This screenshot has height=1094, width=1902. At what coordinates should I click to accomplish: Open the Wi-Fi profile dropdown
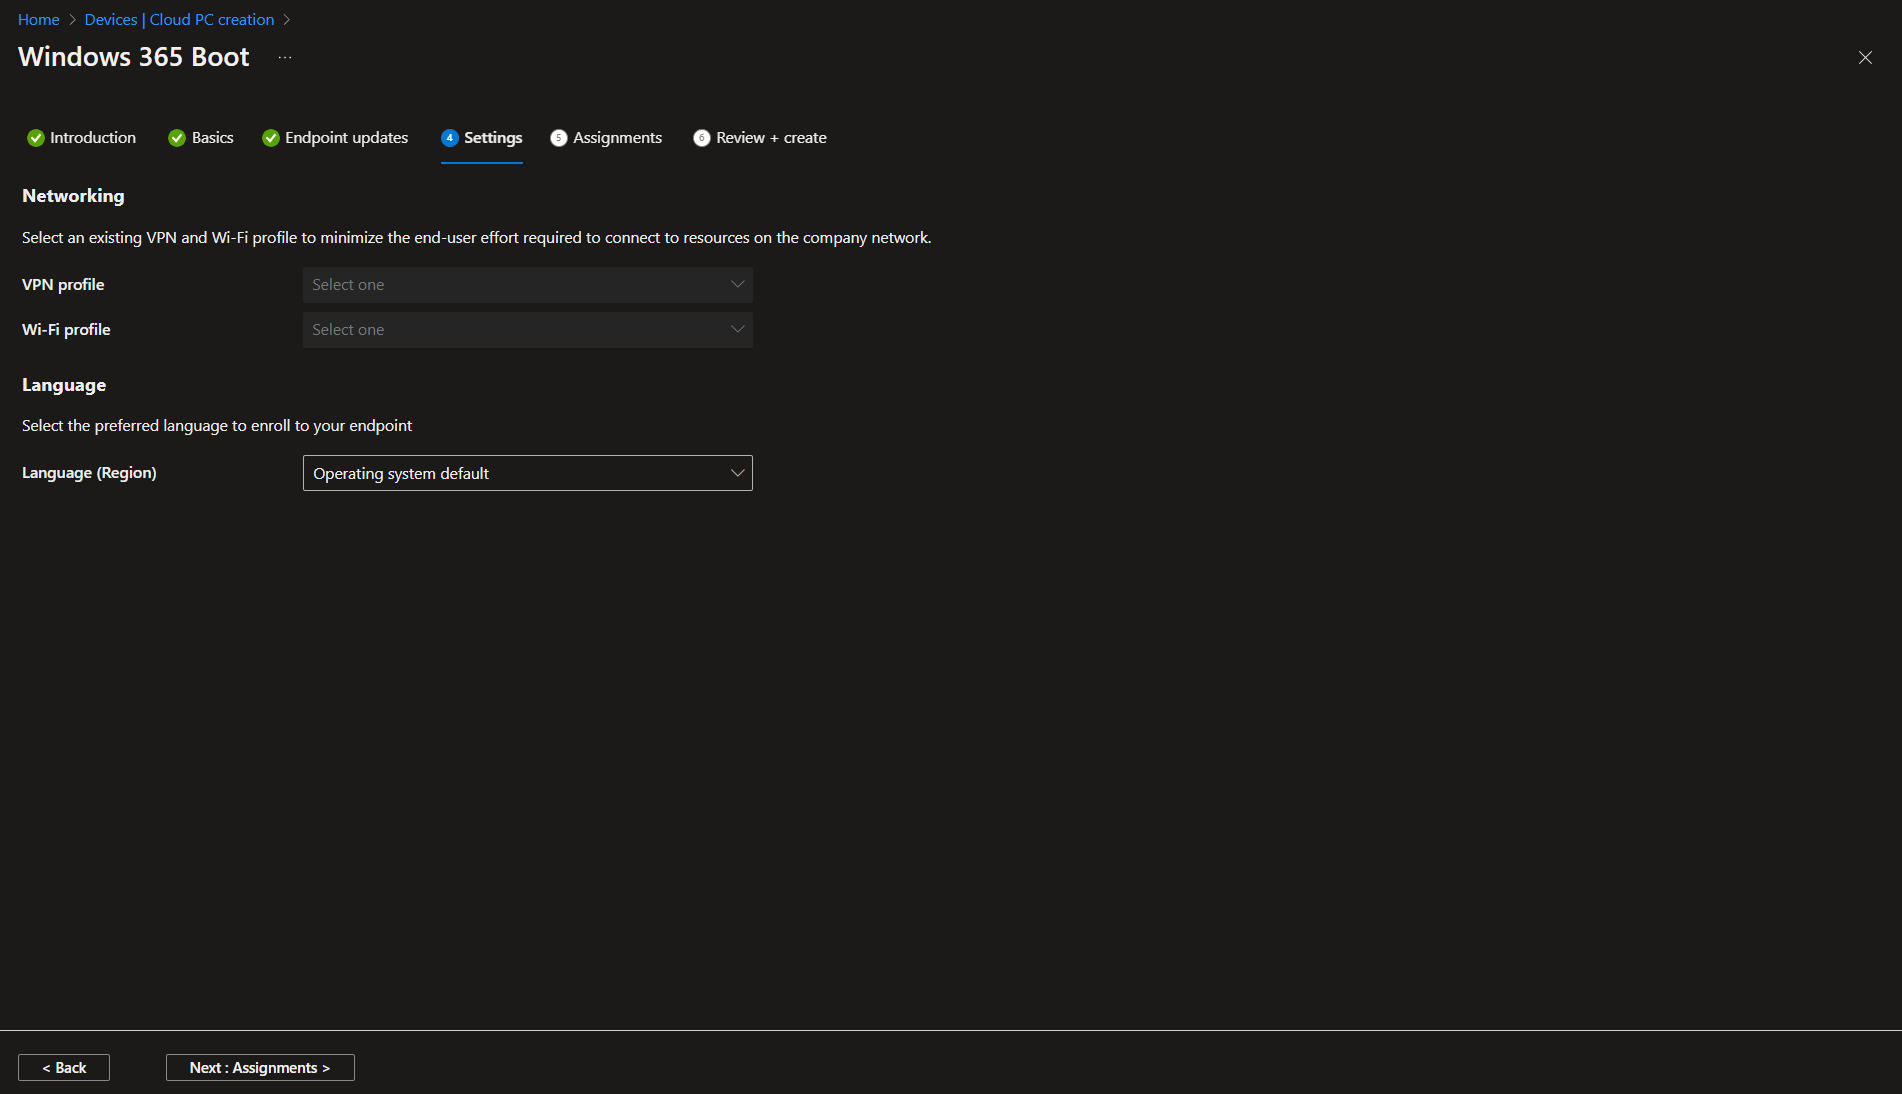(528, 330)
